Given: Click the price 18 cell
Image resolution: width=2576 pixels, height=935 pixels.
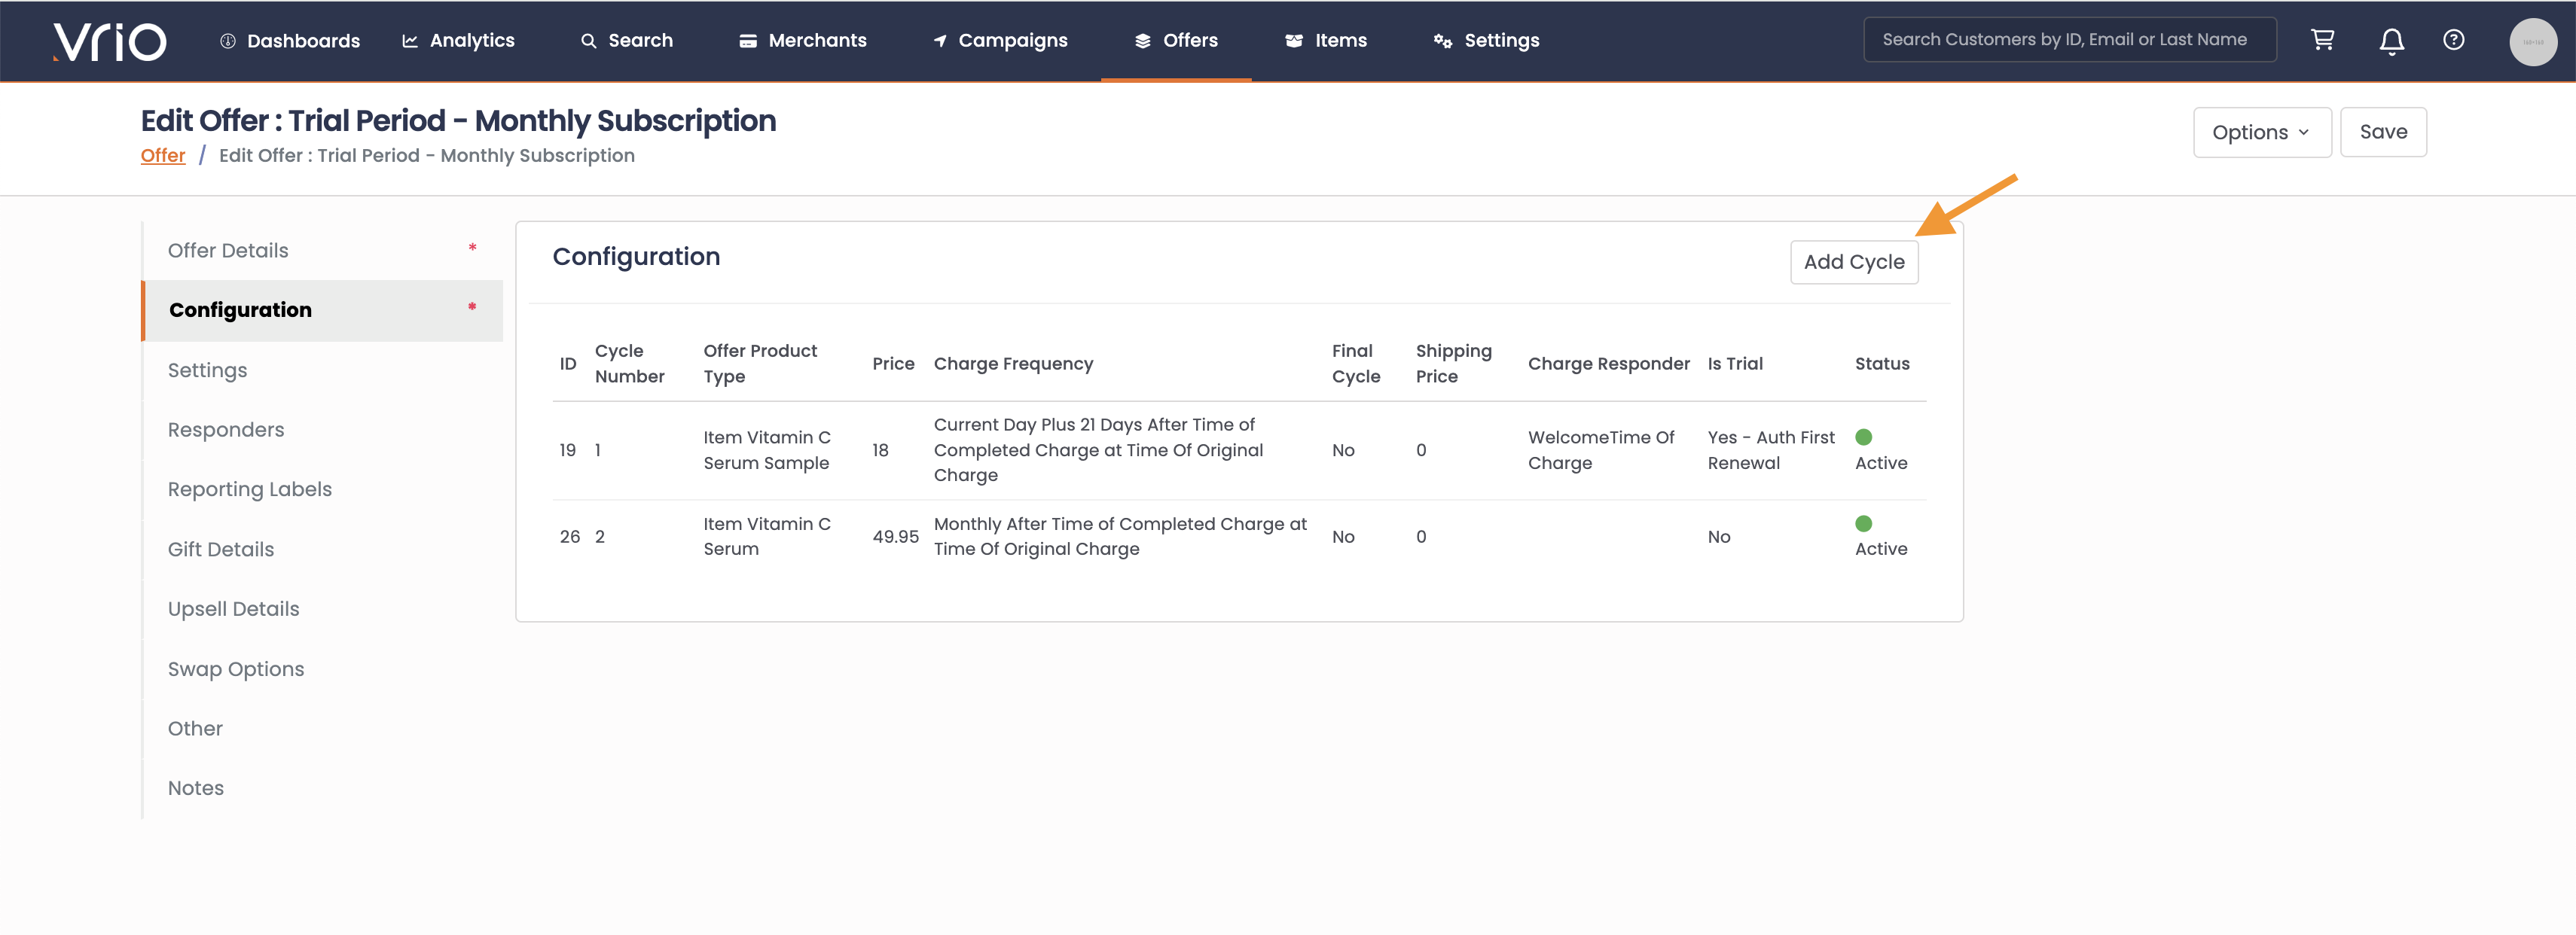Looking at the screenshot, I should click(880, 451).
